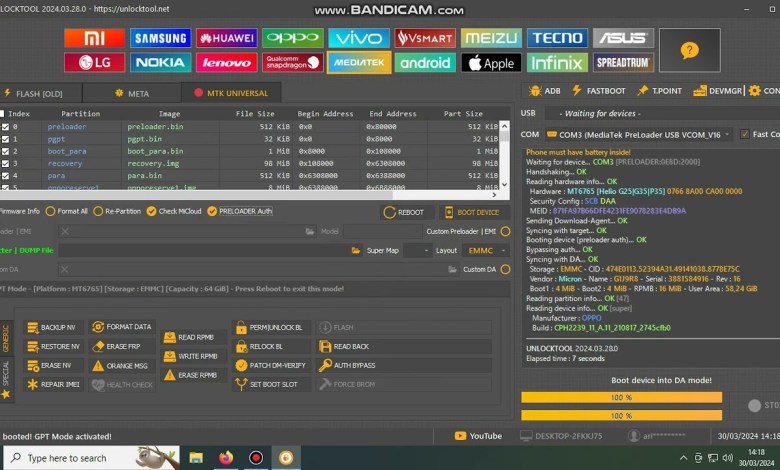Click the yellow question mark help icon
780x470 pixels.
tap(687, 50)
